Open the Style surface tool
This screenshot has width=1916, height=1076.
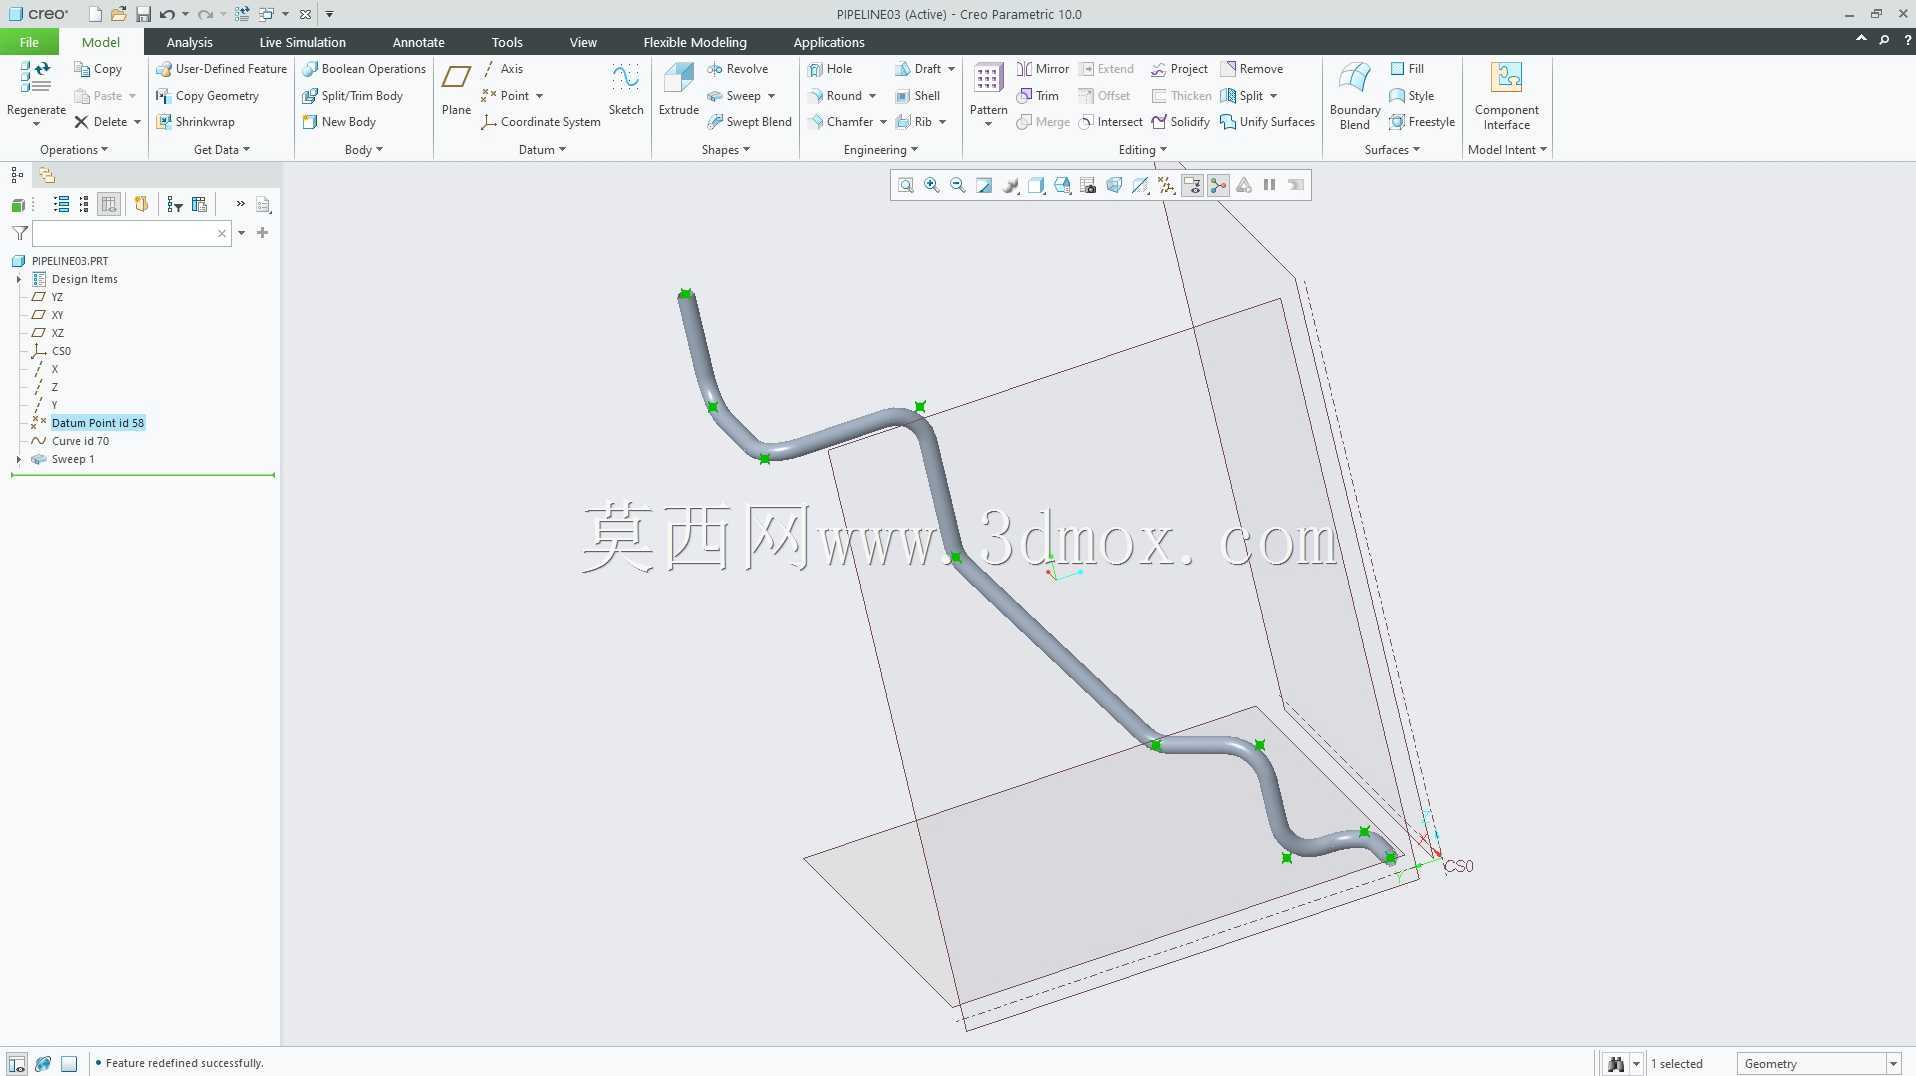[1411, 96]
